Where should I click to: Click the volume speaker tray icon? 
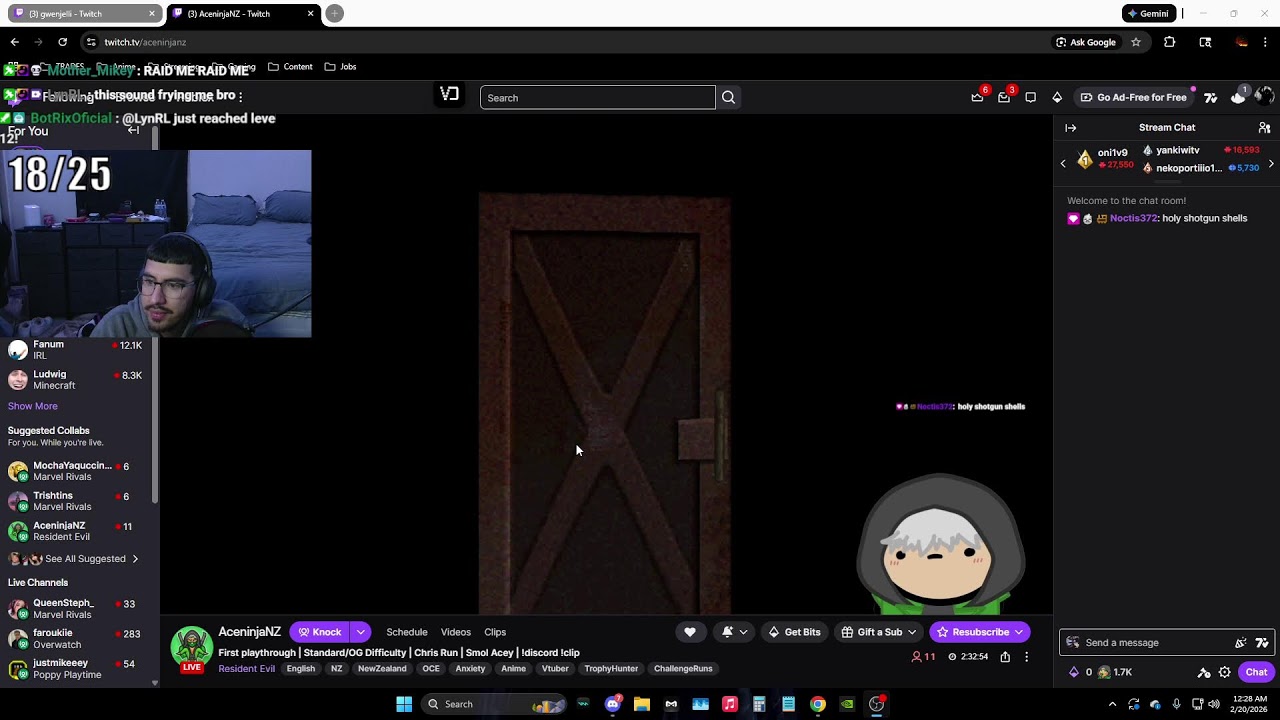(x=1214, y=704)
